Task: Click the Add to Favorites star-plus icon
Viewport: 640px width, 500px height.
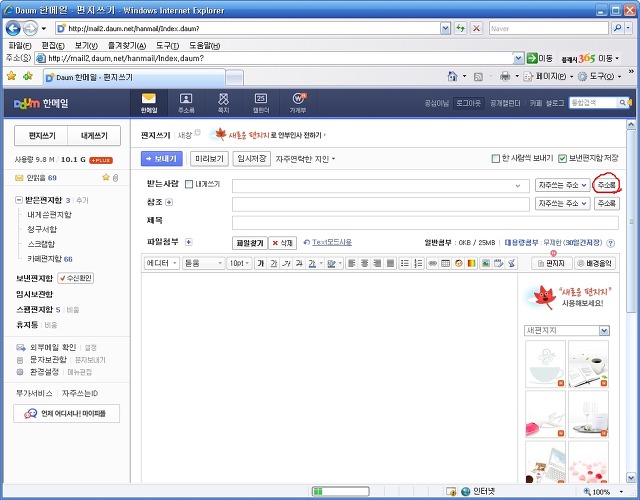Action: (28, 76)
